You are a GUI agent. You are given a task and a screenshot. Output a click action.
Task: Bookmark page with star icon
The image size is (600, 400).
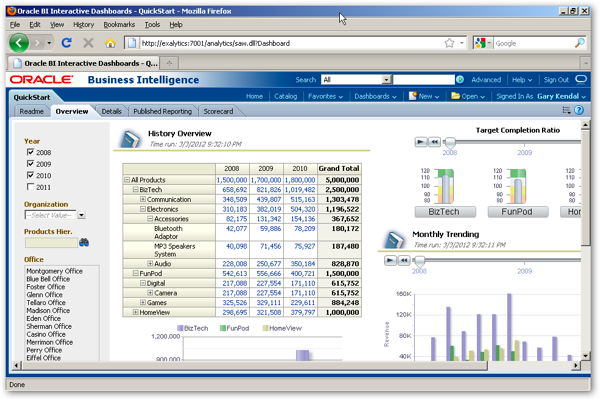(449, 43)
